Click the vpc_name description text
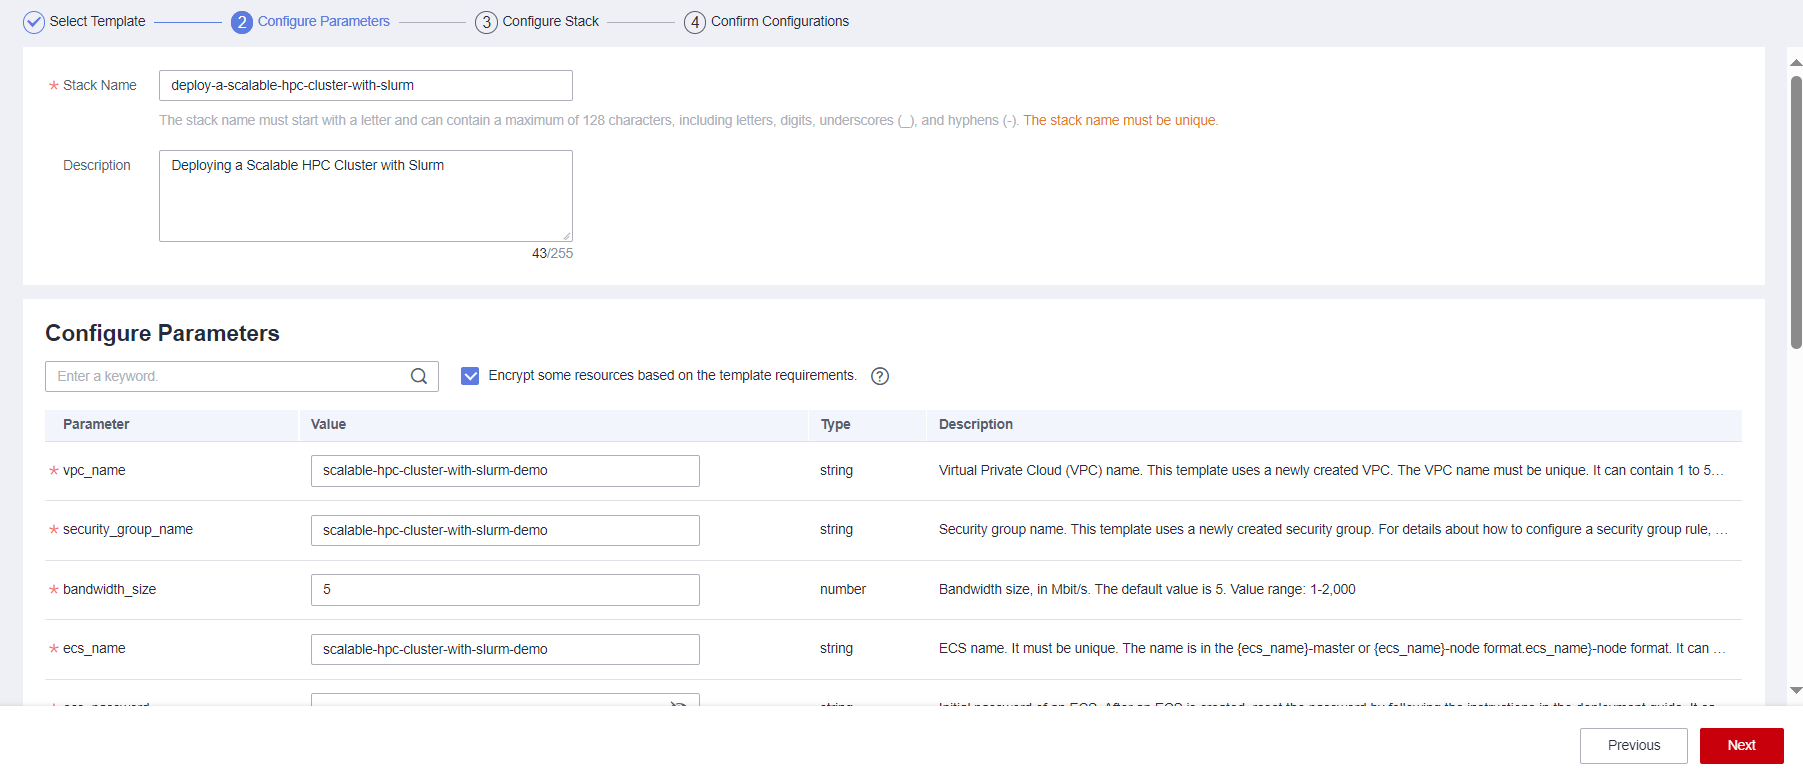The image size is (1803, 772). tap(1331, 470)
